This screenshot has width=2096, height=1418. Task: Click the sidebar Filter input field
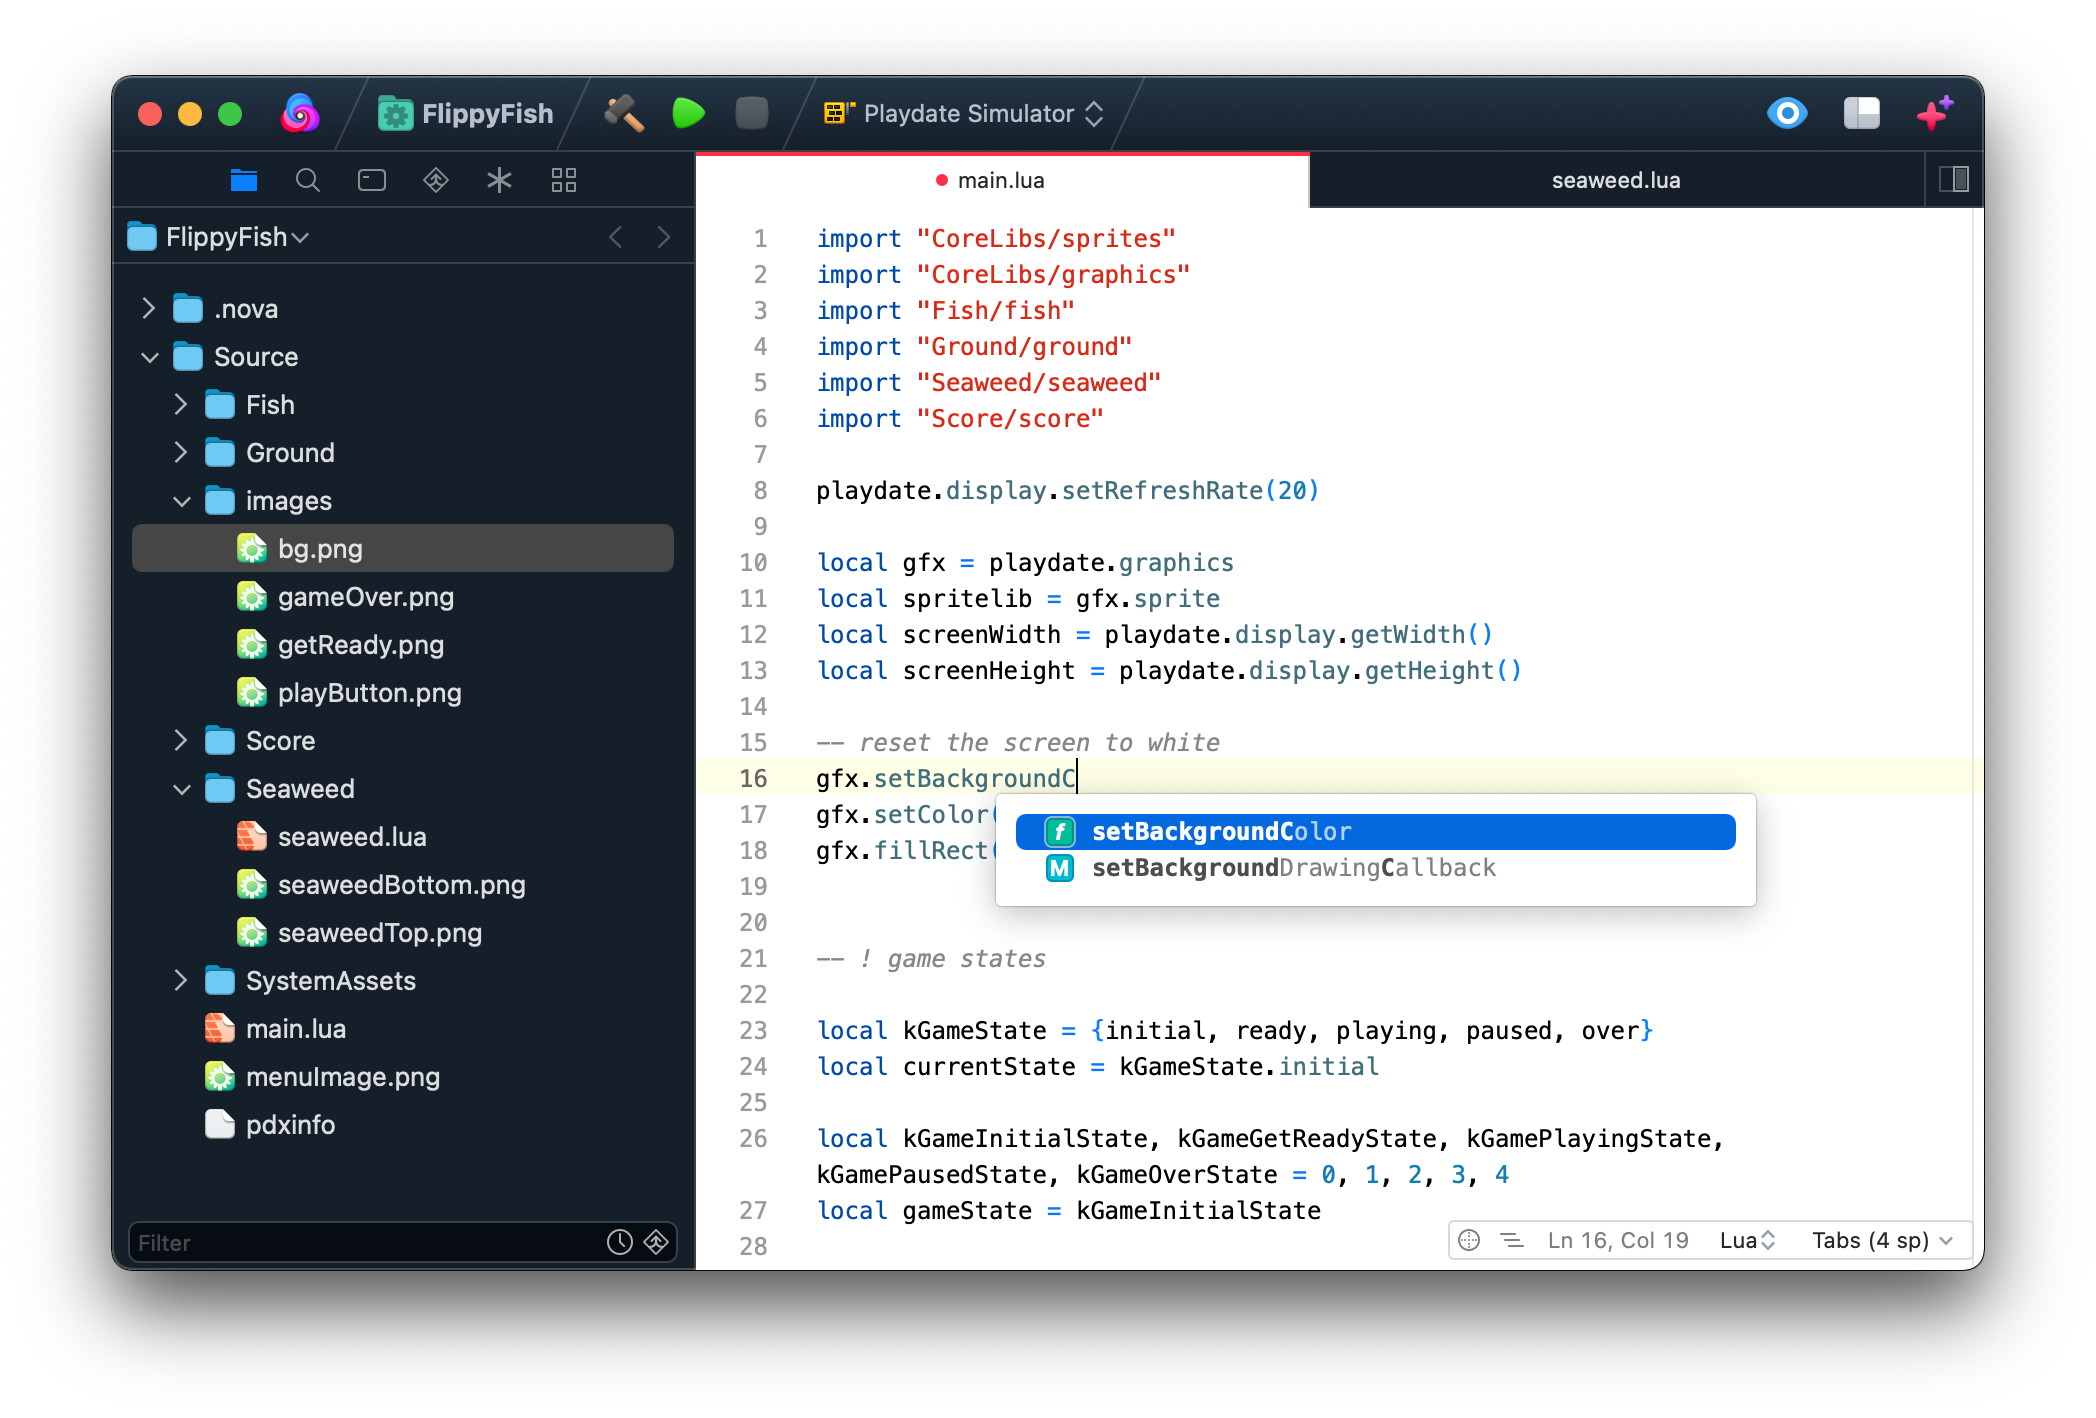click(x=365, y=1243)
